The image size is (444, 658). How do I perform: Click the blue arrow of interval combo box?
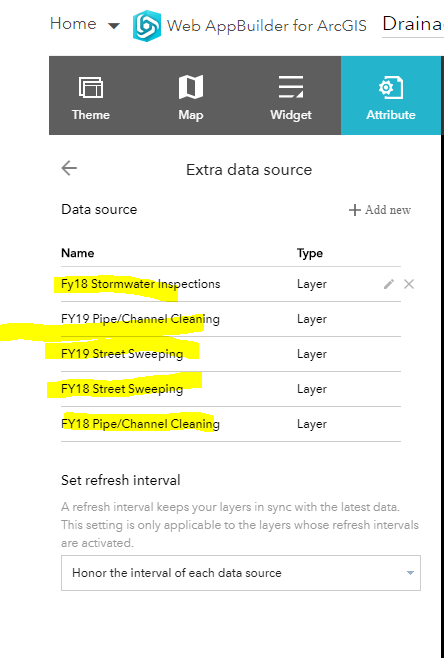[x=410, y=573]
